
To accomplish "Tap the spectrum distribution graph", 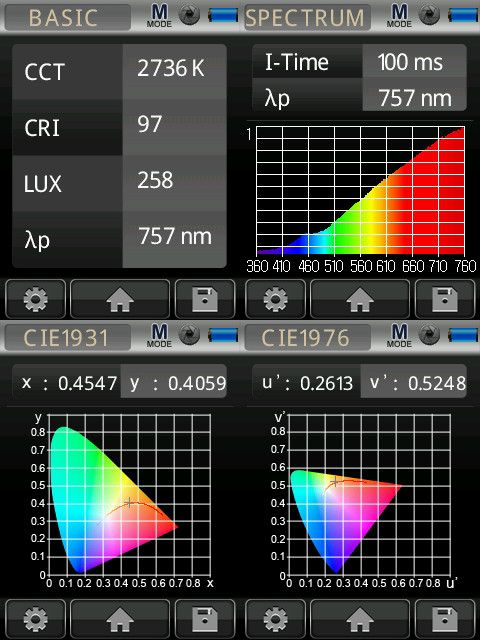I will [360, 191].
